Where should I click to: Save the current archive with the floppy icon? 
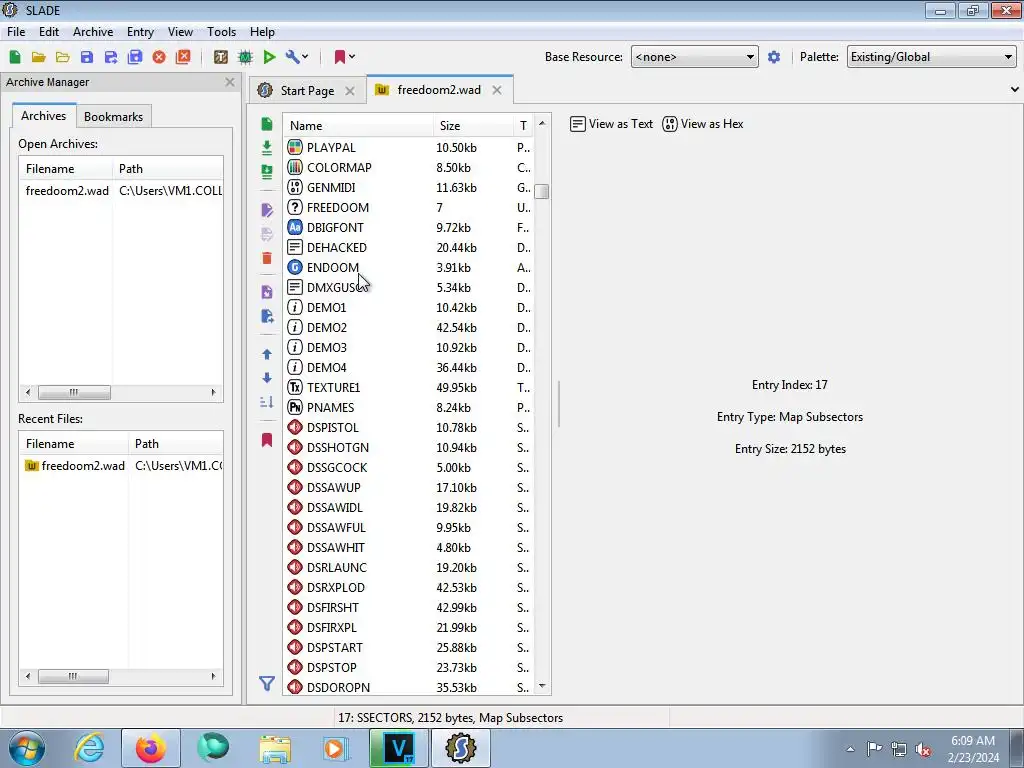(87, 57)
